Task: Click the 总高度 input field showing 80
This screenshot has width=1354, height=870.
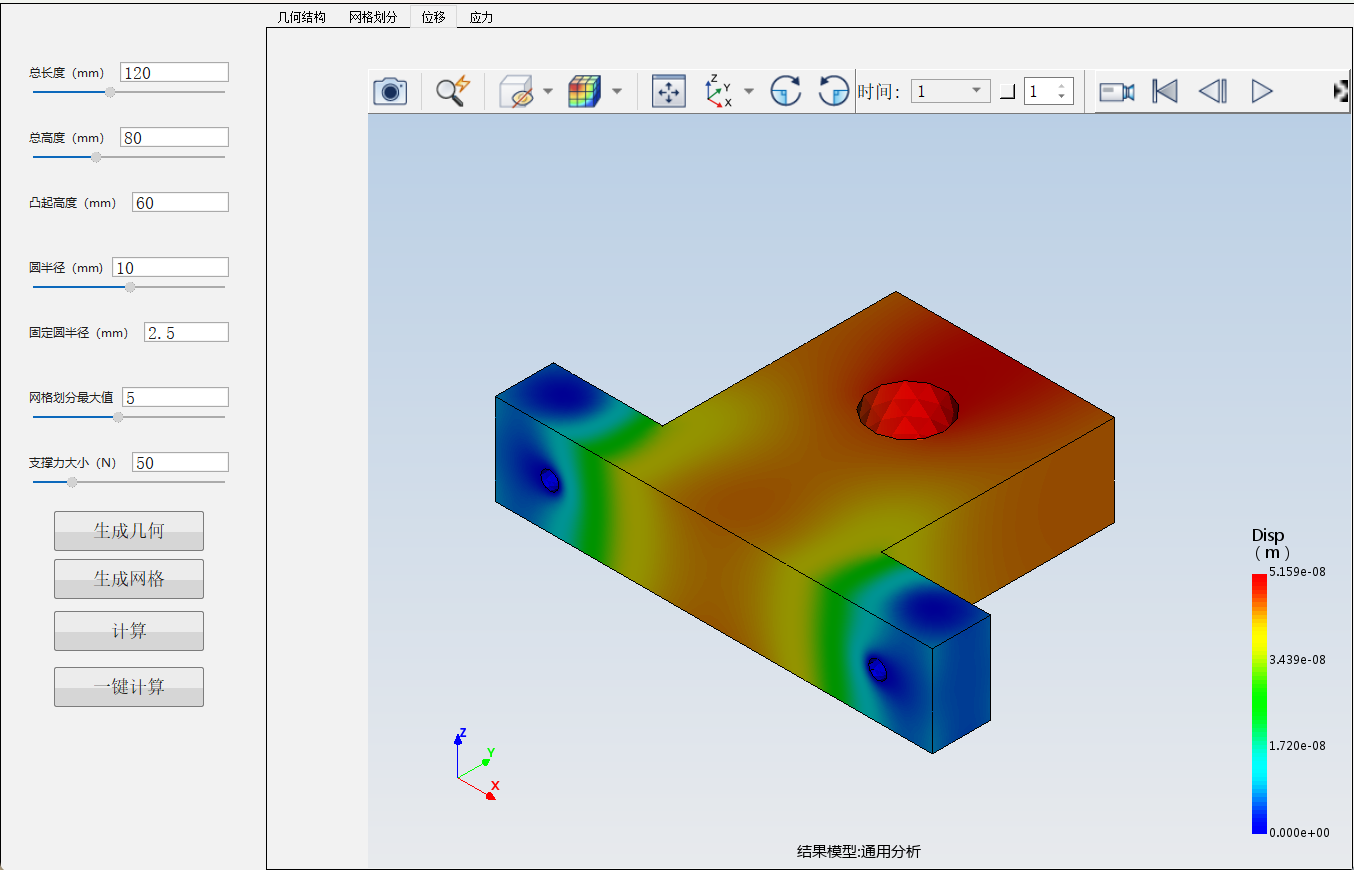Action: coord(174,137)
